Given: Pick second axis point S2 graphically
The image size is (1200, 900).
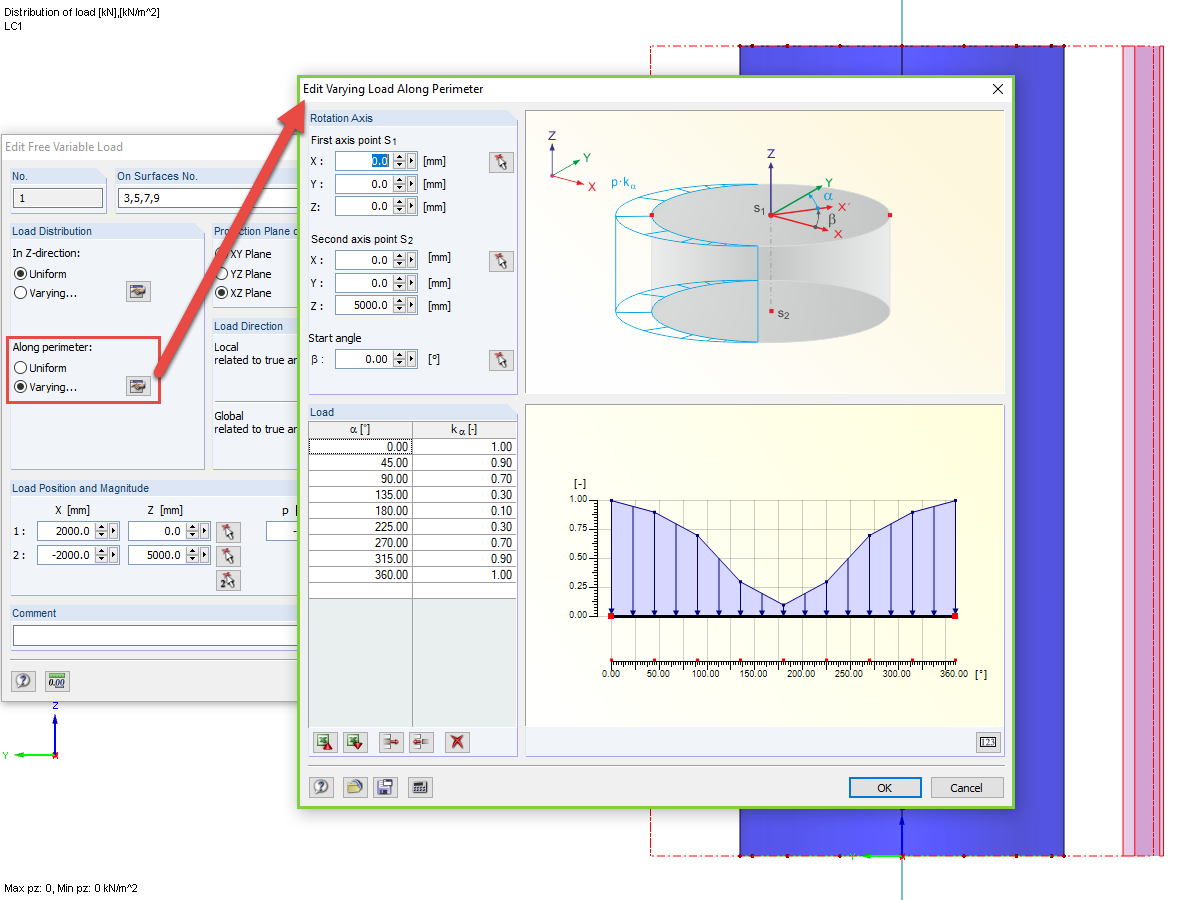Looking at the screenshot, I should click(x=501, y=260).
